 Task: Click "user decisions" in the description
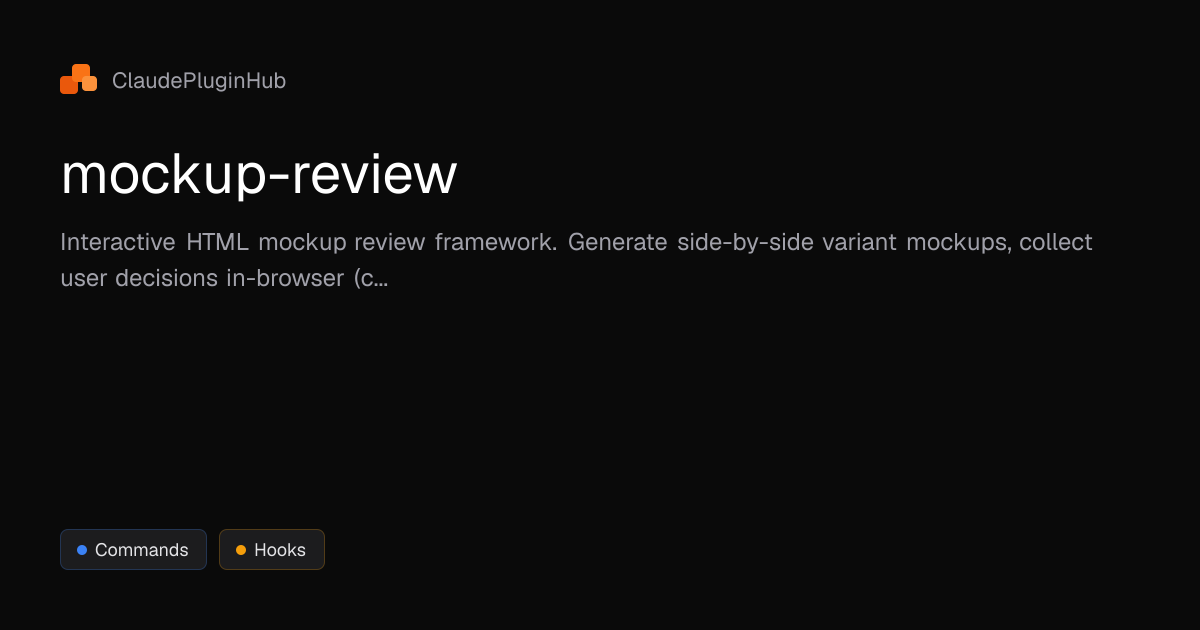pos(139,279)
